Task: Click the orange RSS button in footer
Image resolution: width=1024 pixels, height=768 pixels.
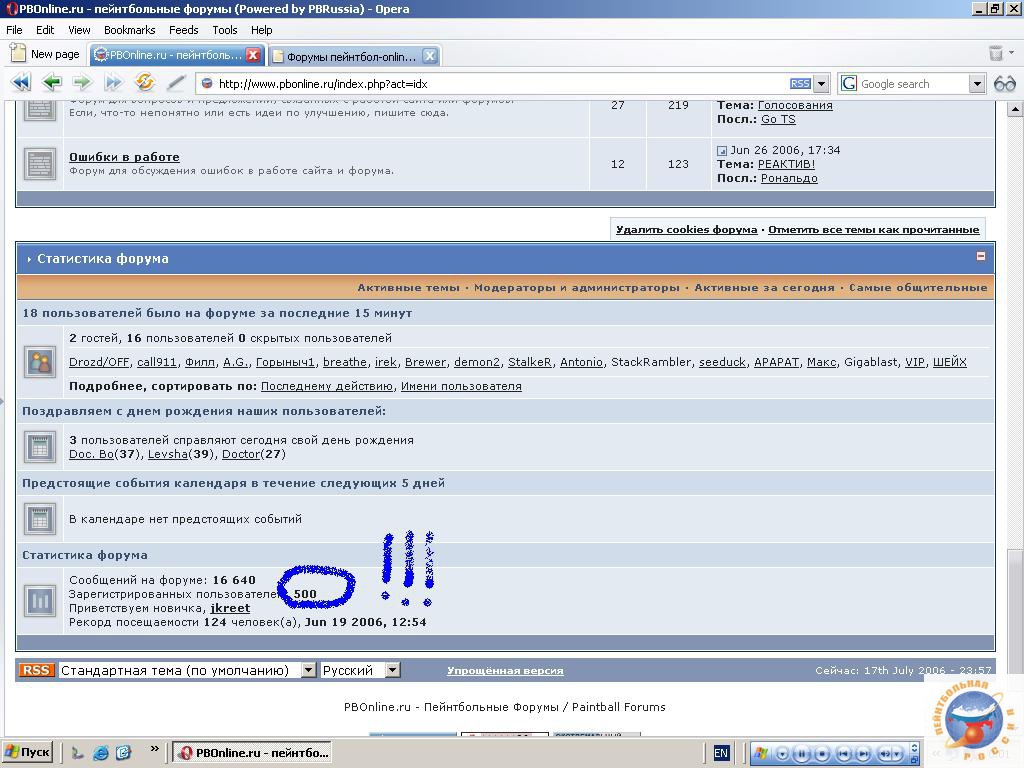Action: point(36,670)
